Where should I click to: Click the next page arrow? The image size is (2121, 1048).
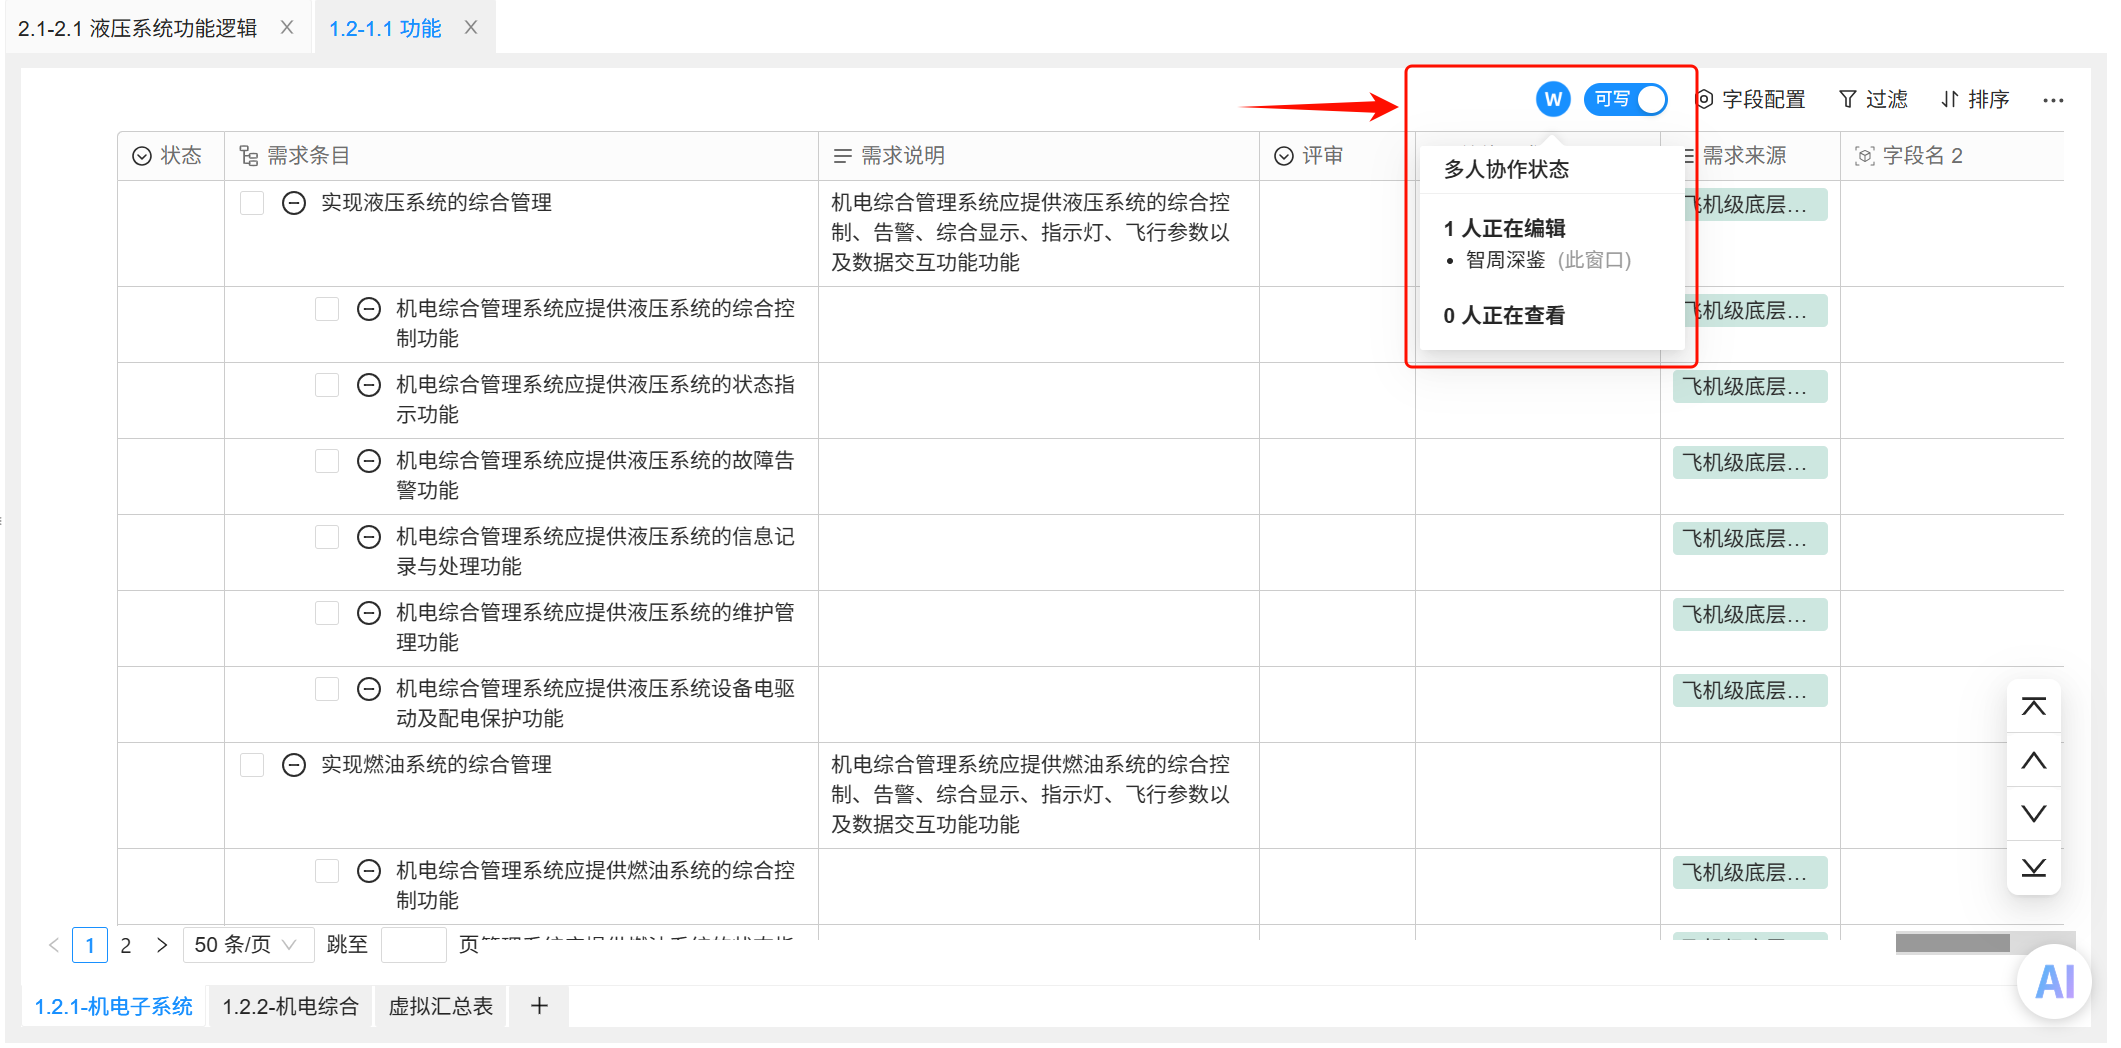click(x=162, y=945)
